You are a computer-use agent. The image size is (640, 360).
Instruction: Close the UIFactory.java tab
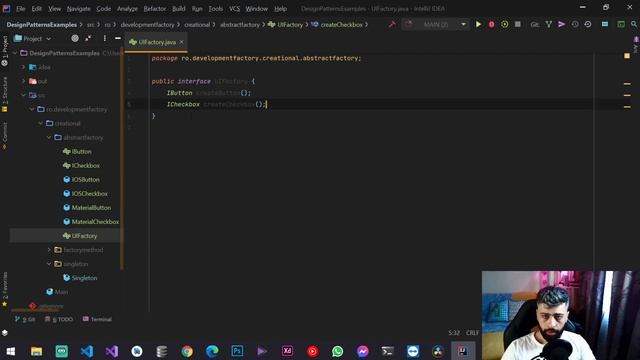tap(182, 42)
